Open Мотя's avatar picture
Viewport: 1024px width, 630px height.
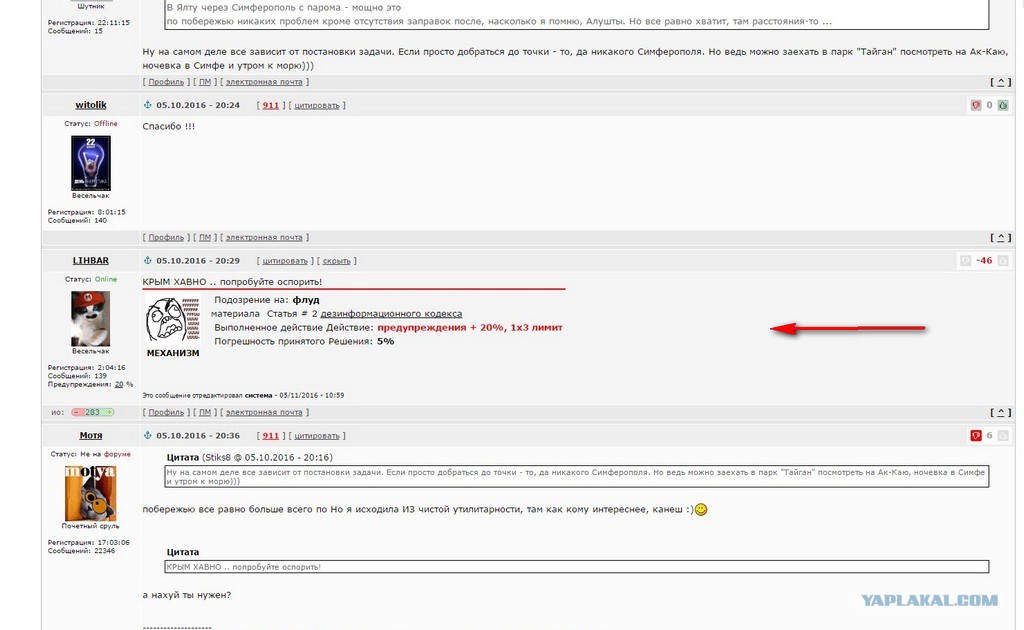pos(91,493)
